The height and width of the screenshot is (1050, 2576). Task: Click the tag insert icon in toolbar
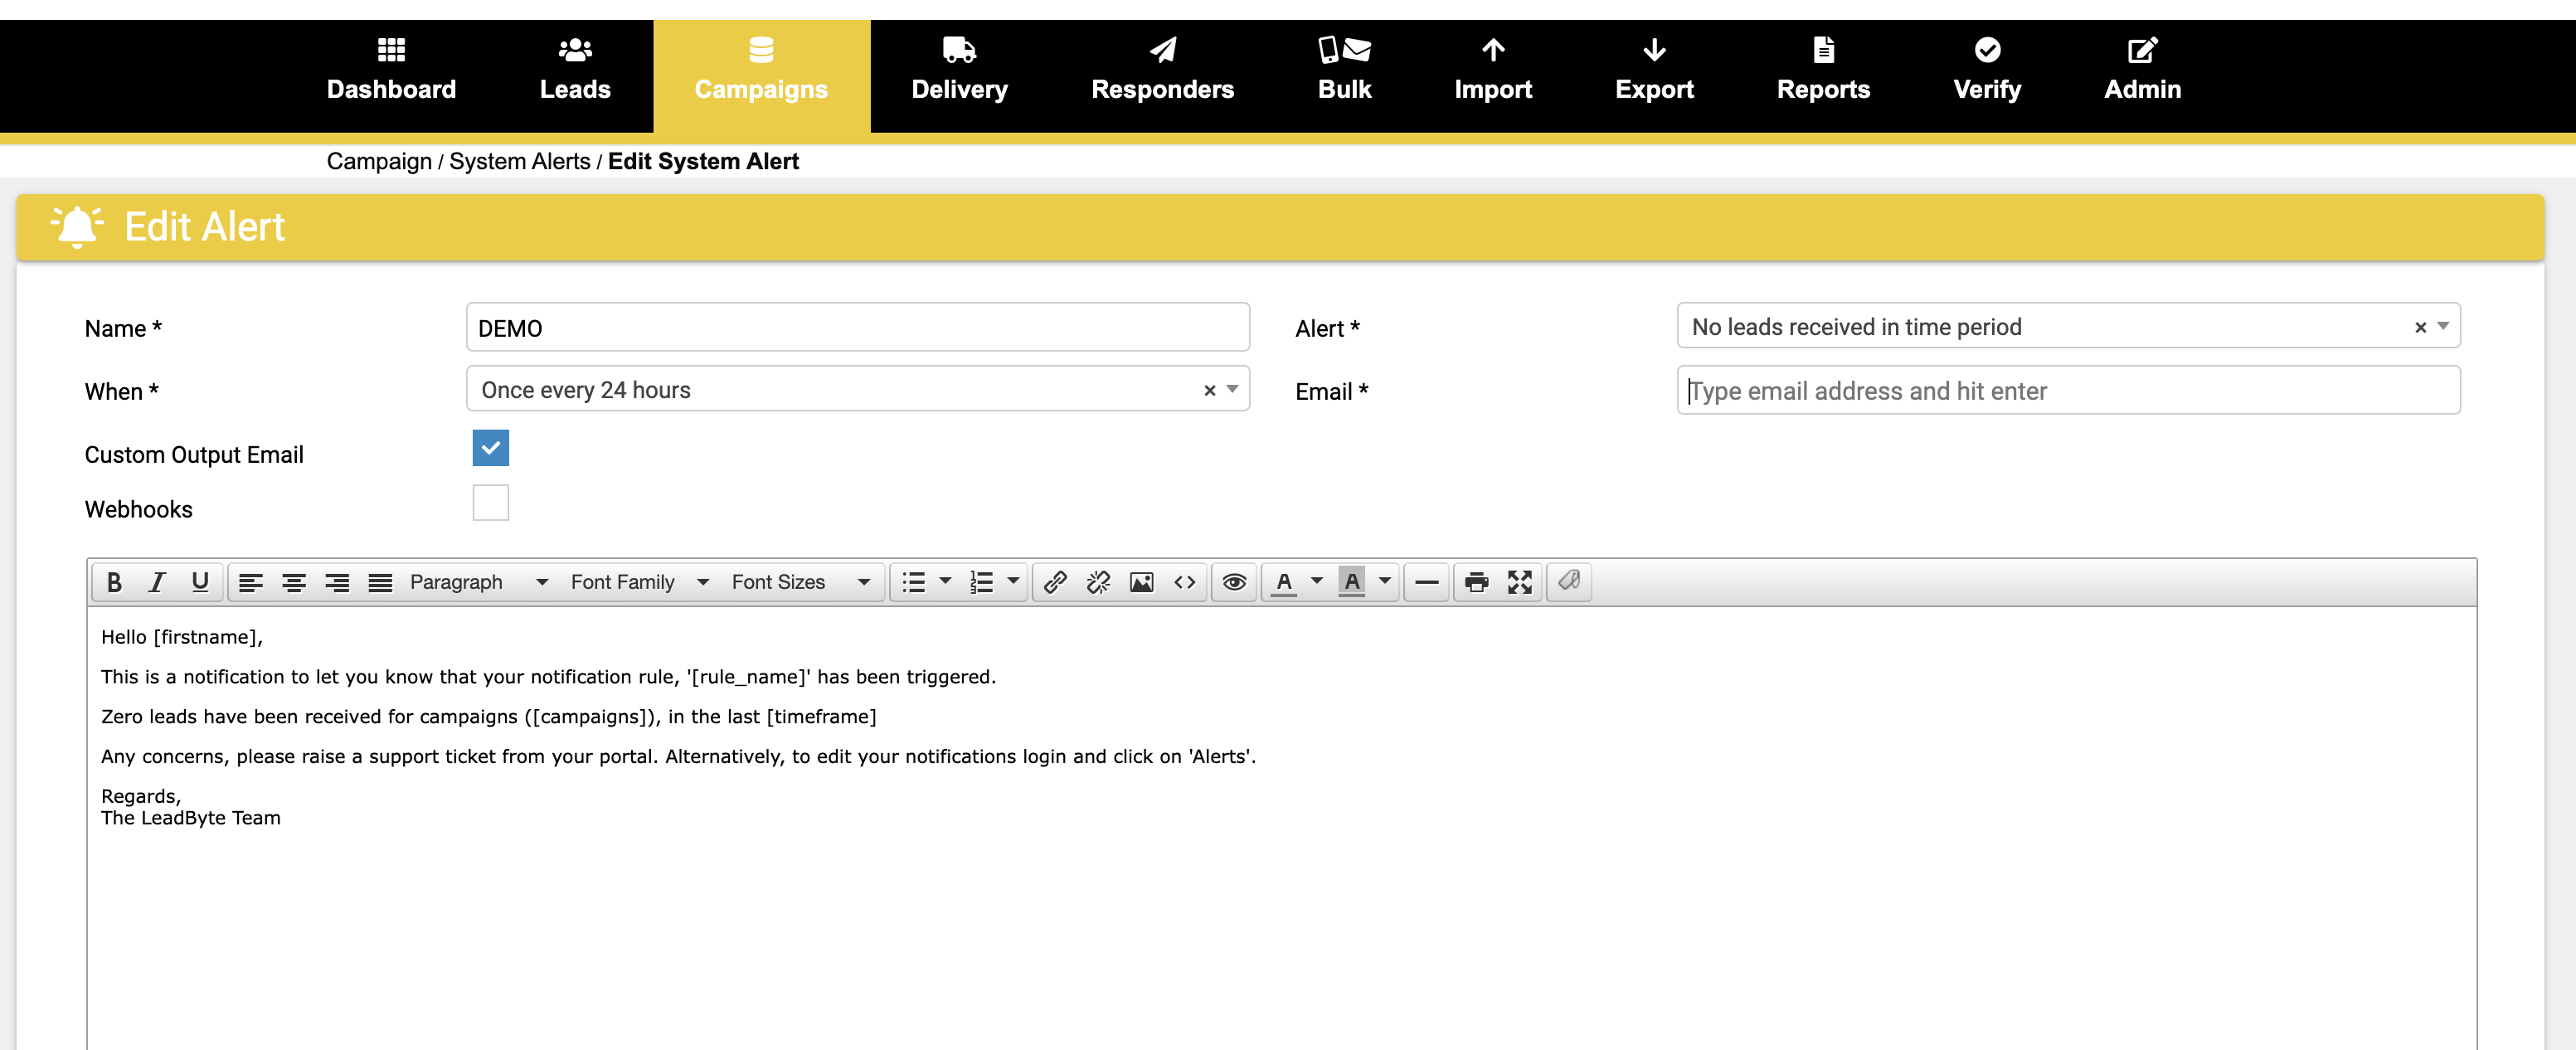pyautogui.click(x=1569, y=581)
